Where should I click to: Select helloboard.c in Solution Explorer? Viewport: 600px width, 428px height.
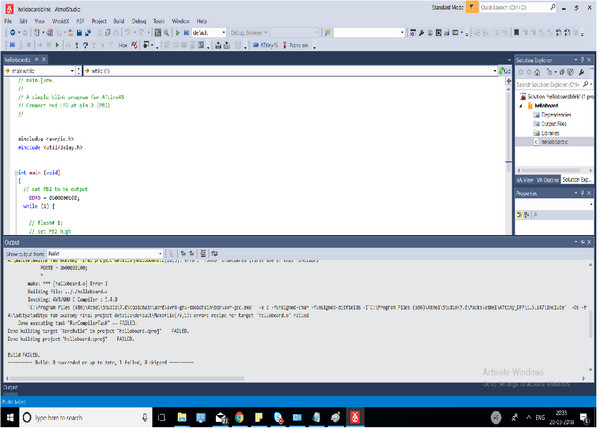[x=554, y=142]
